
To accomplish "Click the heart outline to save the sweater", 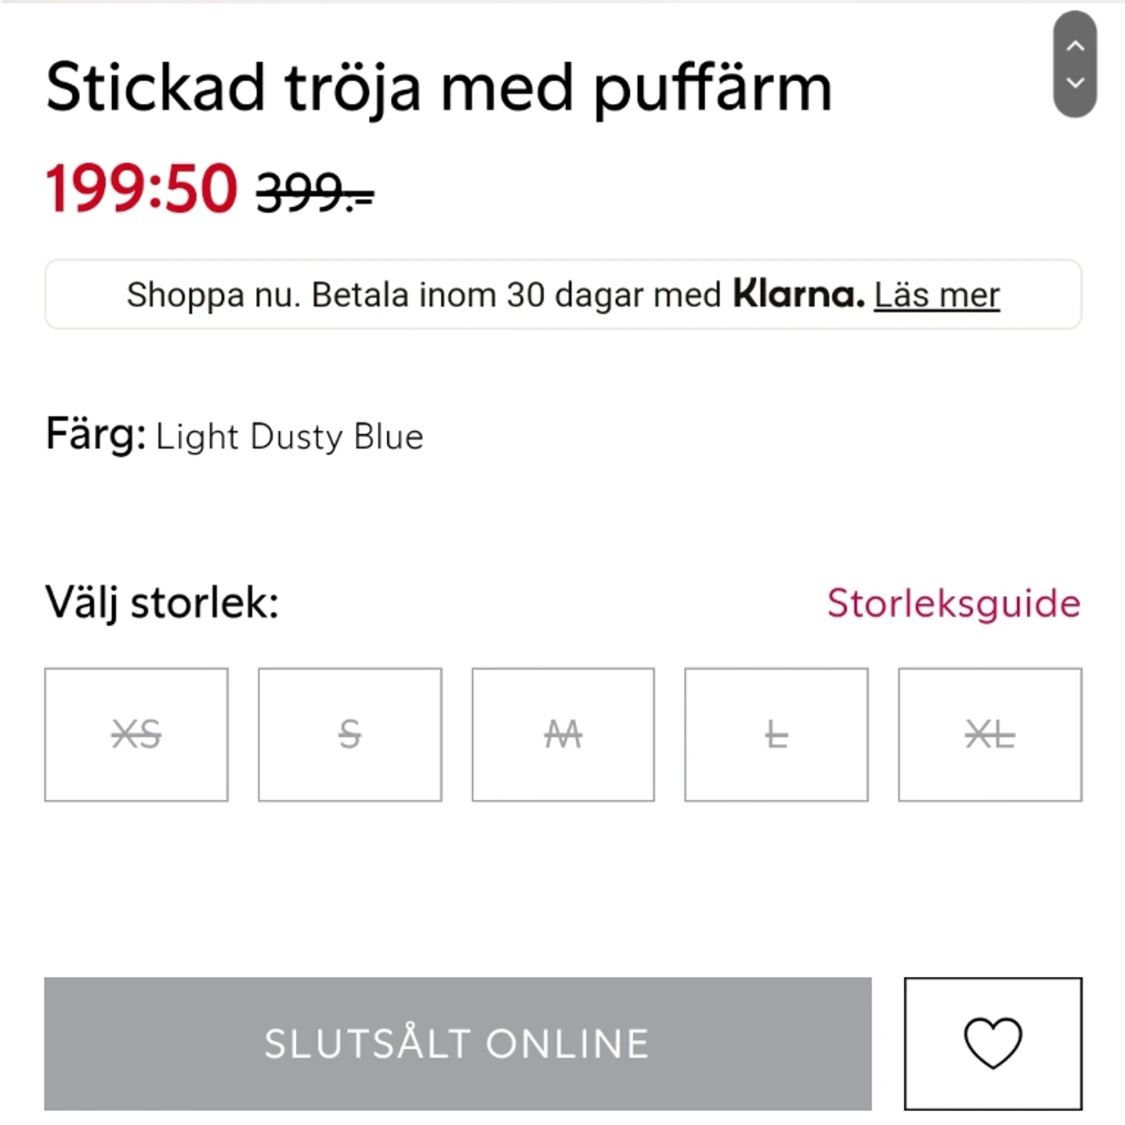I will 992,1044.
